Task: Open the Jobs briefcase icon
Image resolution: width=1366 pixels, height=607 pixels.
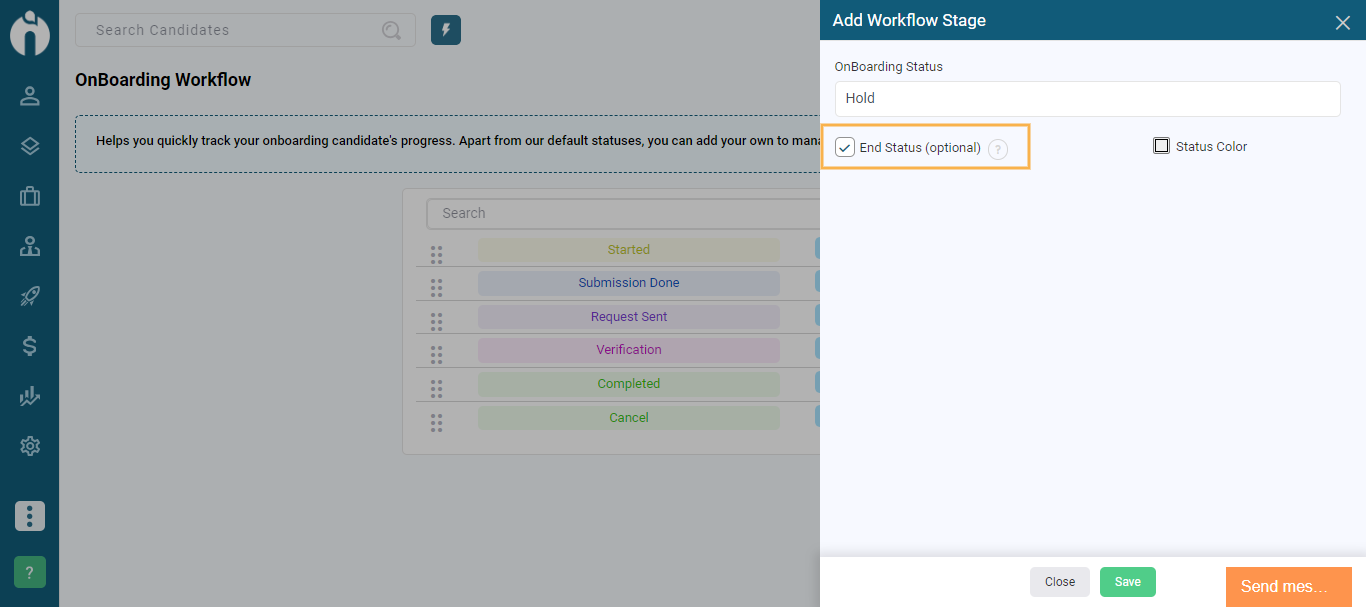Action: (29, 196)
